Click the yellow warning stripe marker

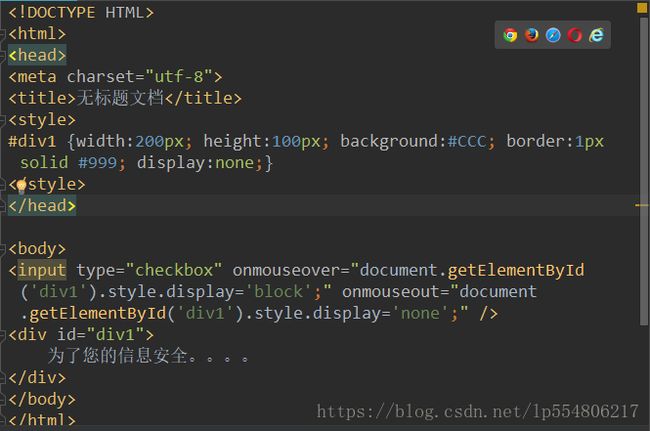tap(641, 205)
